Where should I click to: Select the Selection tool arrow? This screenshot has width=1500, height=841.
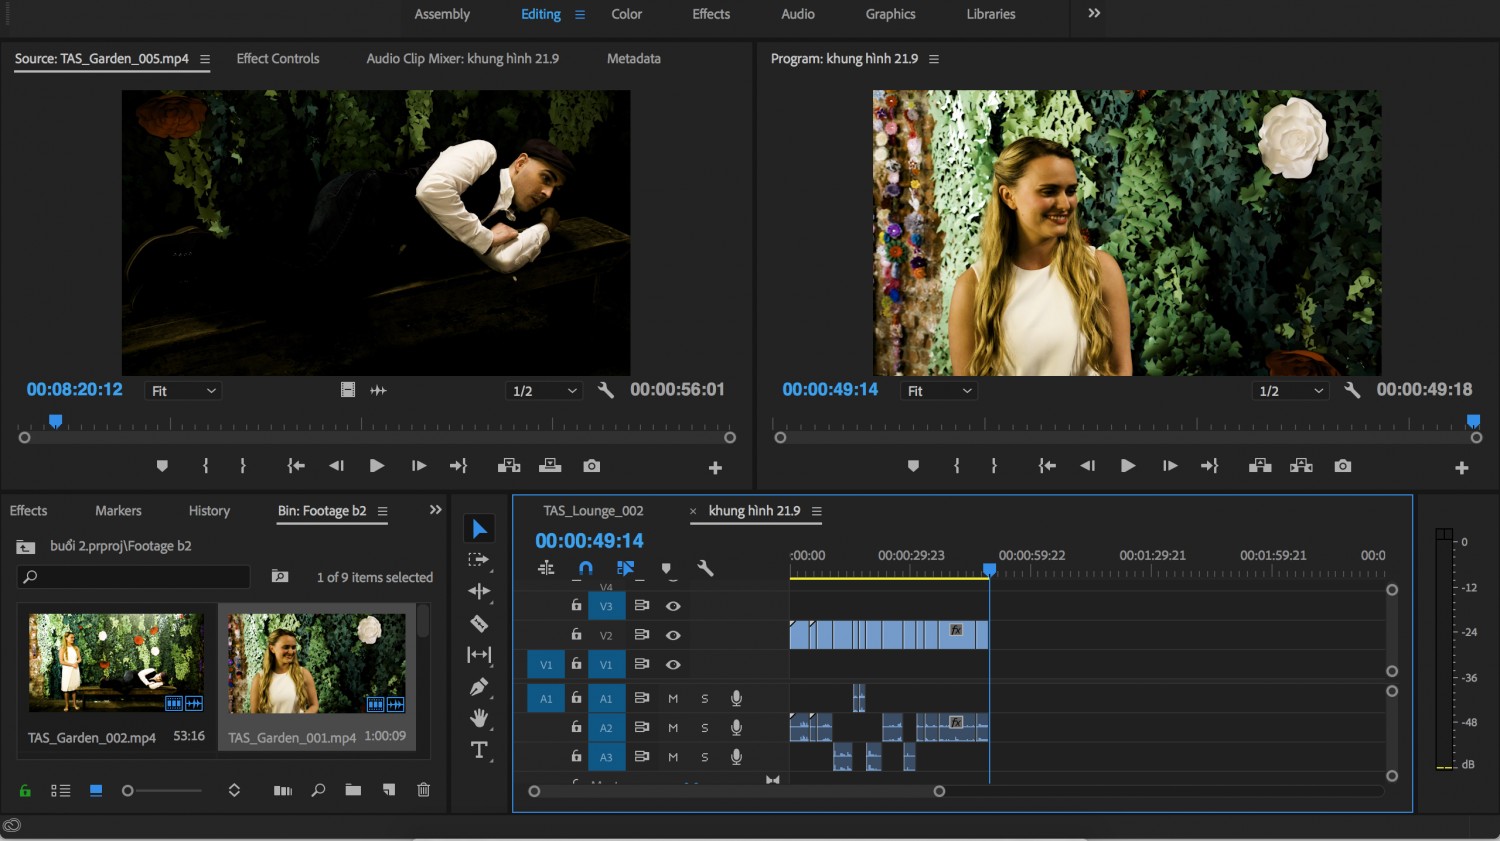click(x=479, y=528)
